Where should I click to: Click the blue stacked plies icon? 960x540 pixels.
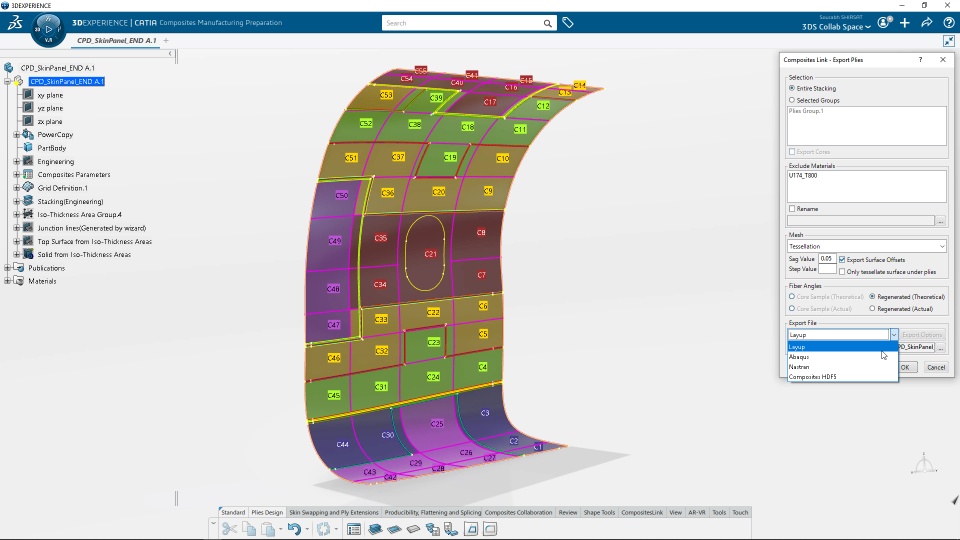(375, 529)
